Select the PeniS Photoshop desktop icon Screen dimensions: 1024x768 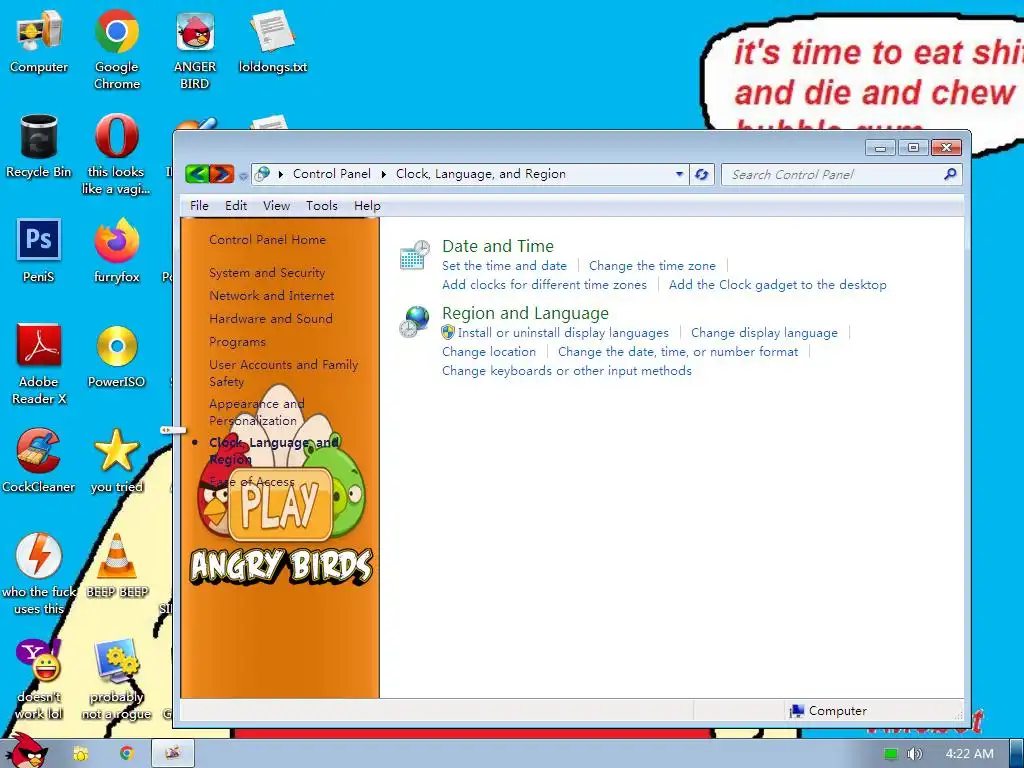39,250
